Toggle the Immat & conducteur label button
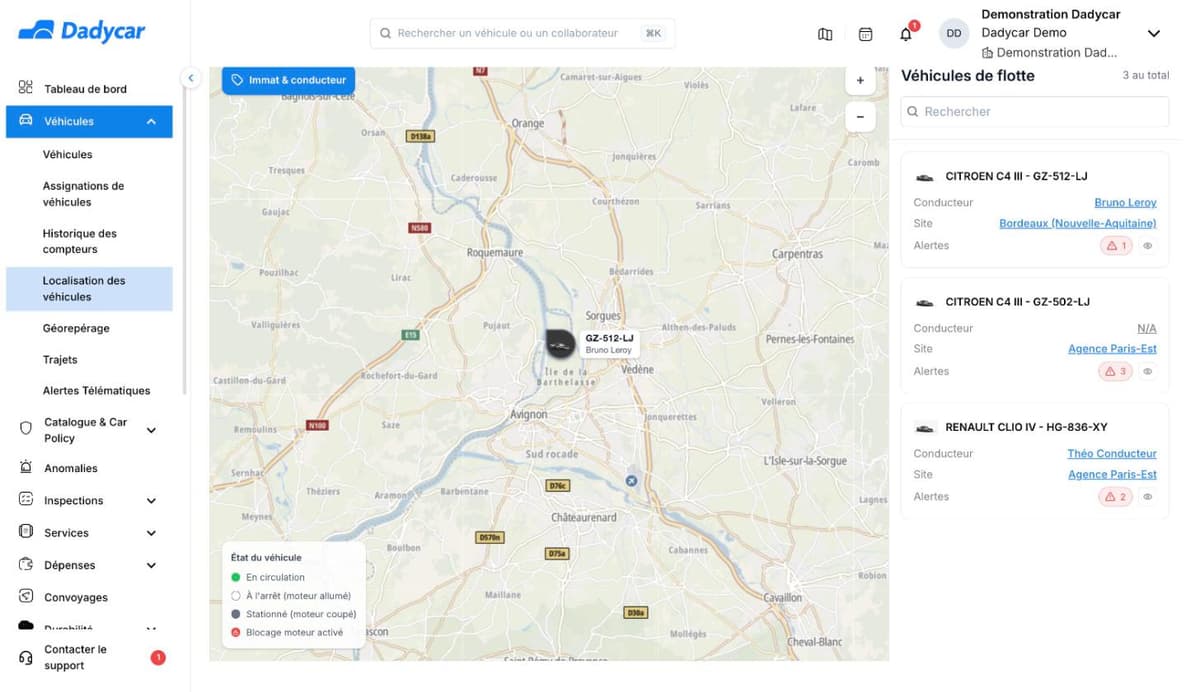Image resolution: width=1200 pixels, height=692 pixels. tap(288, 80)
